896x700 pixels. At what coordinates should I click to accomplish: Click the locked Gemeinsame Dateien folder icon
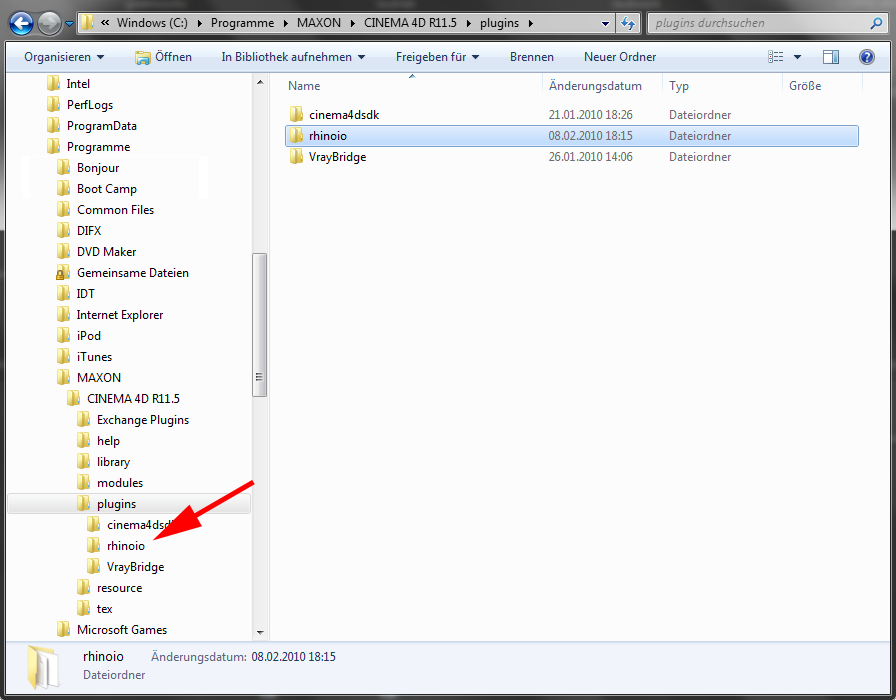[63, 273]
